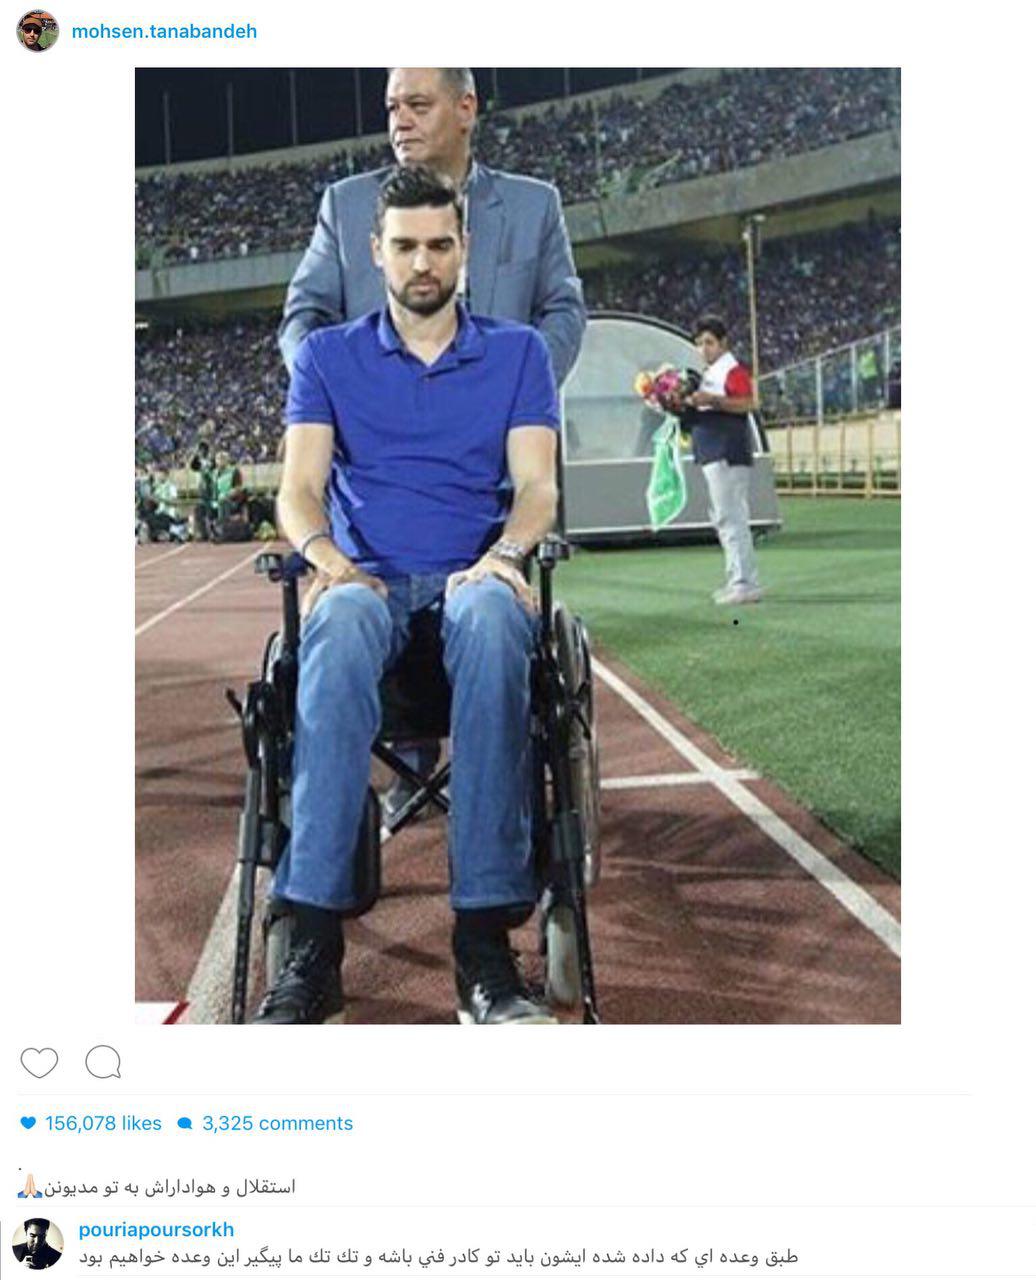Open the 3,325 comments list
This screenshot has height=1280, width=1036.
[277, 1123]
